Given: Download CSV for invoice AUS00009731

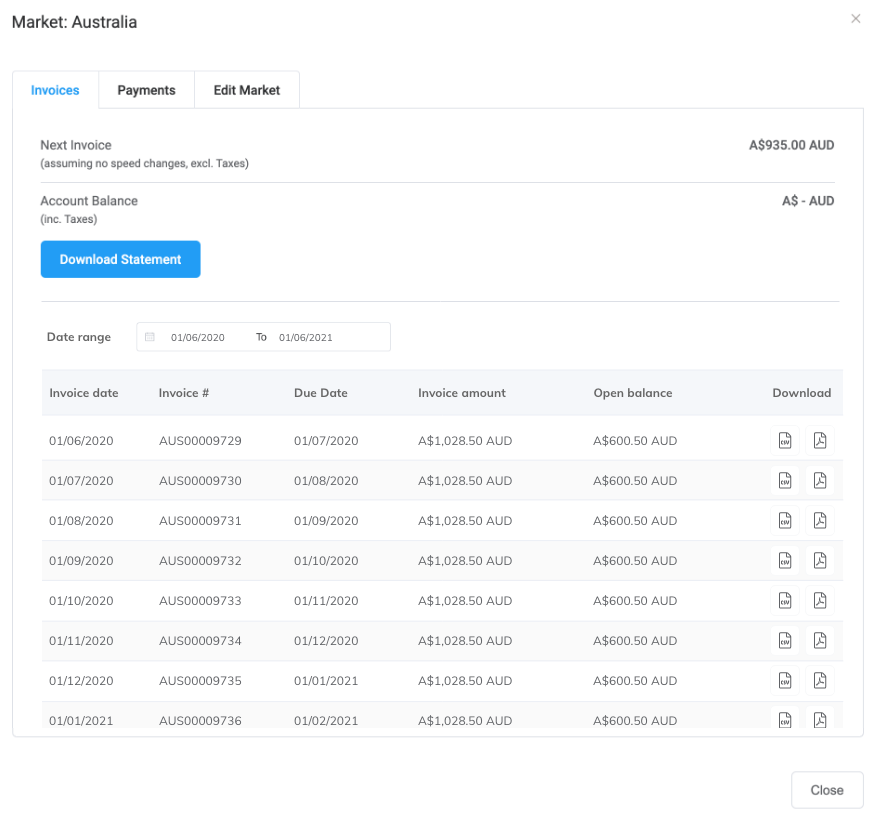Looking at the screenshot, I should [785, 521].
